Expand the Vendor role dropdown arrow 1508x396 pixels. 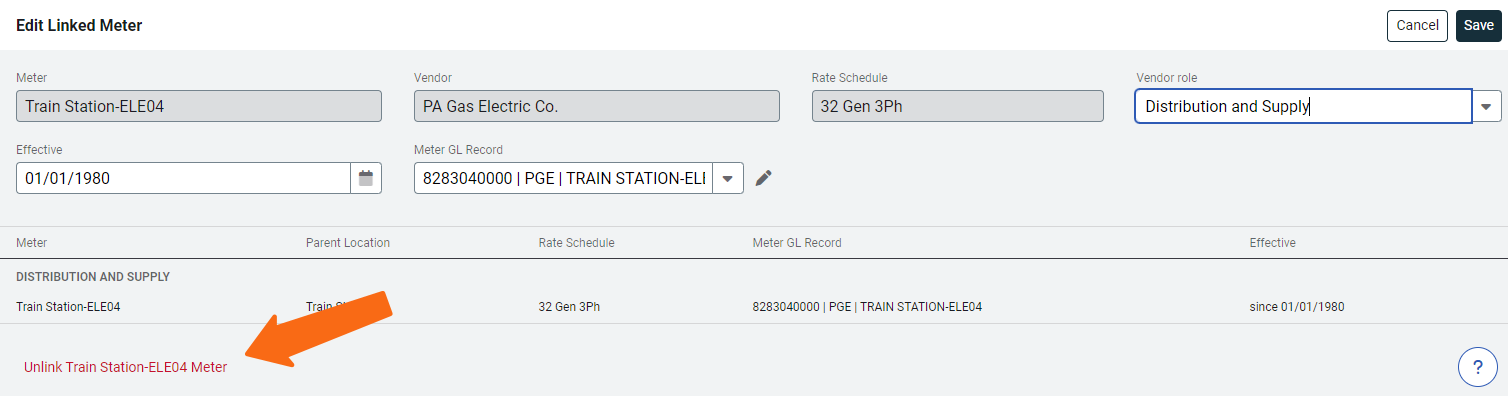pos(1486,106)
